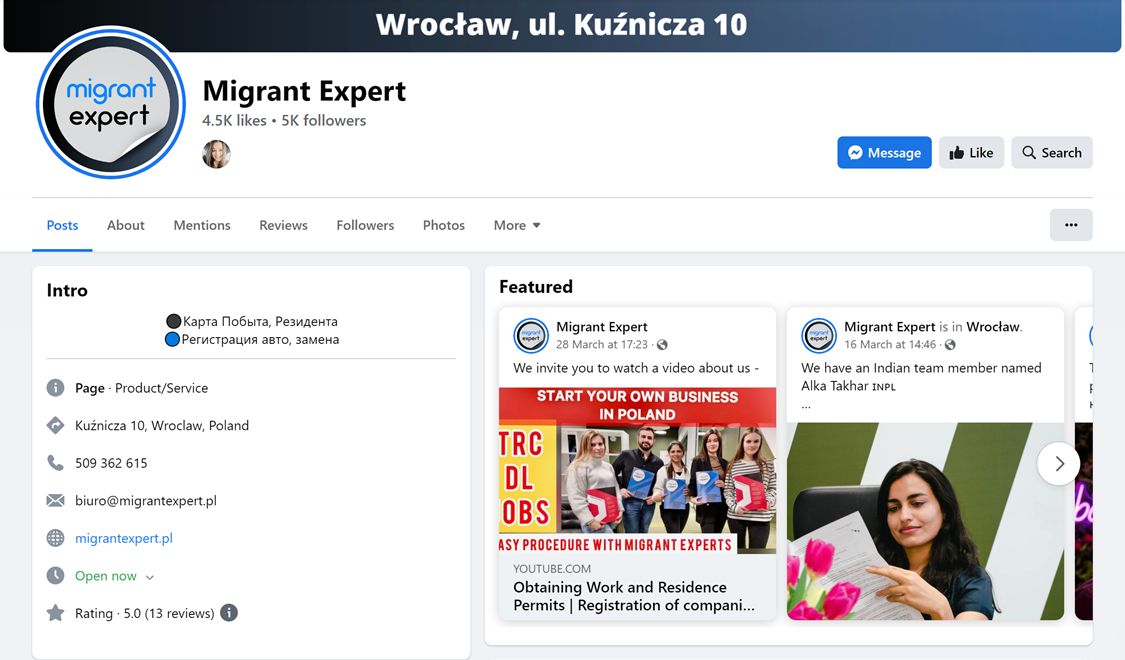Viewport: 1125px width, 660px height.
Task: Like the Migrant Expert page
Action: 971,153
